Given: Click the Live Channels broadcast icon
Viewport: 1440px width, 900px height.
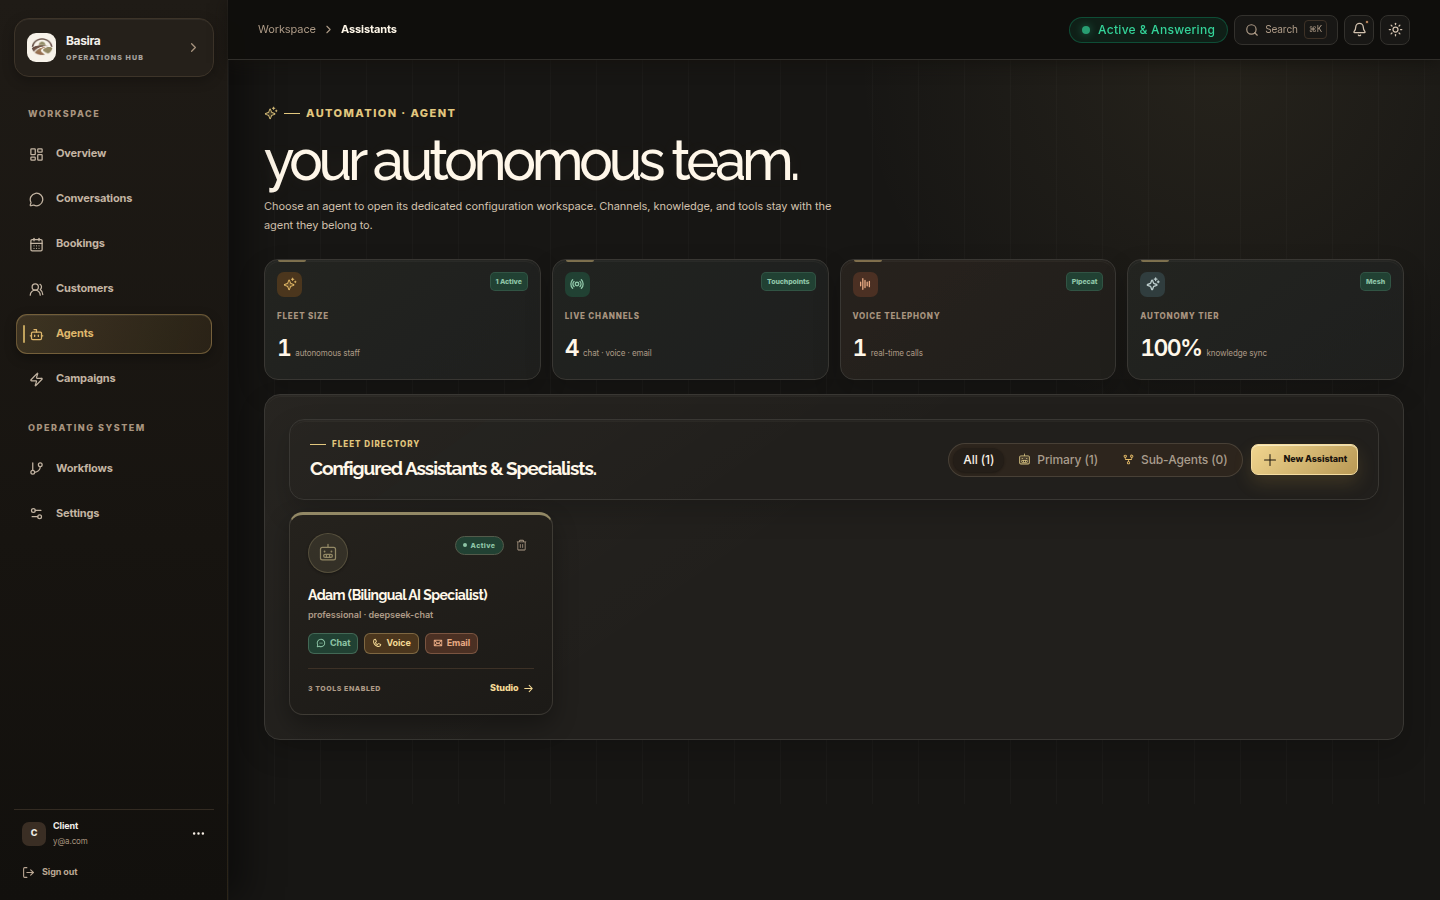Looking at the screenshot, I should point(577,284).
